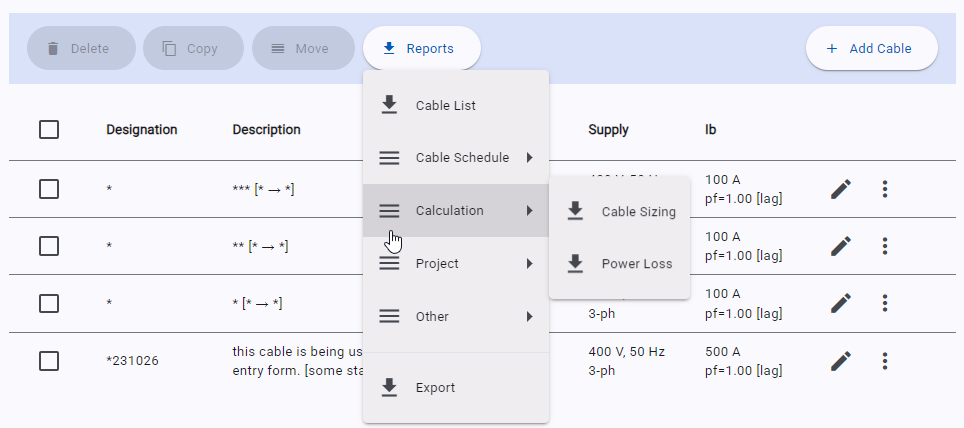
Task: Click download icon beside Cable Sizing
Action: (x=575, y=211)
